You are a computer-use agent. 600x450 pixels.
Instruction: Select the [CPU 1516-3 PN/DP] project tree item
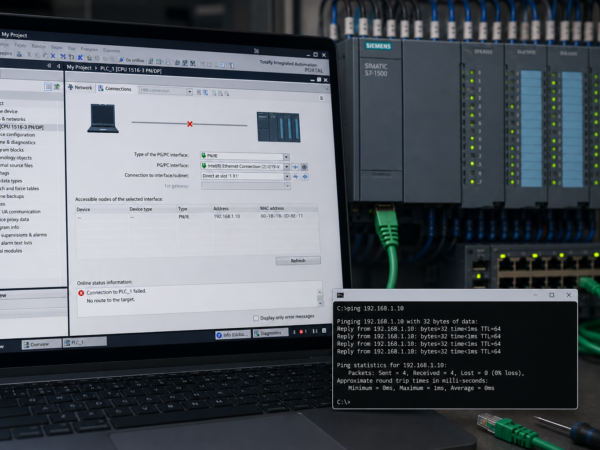tap(22, 127)
